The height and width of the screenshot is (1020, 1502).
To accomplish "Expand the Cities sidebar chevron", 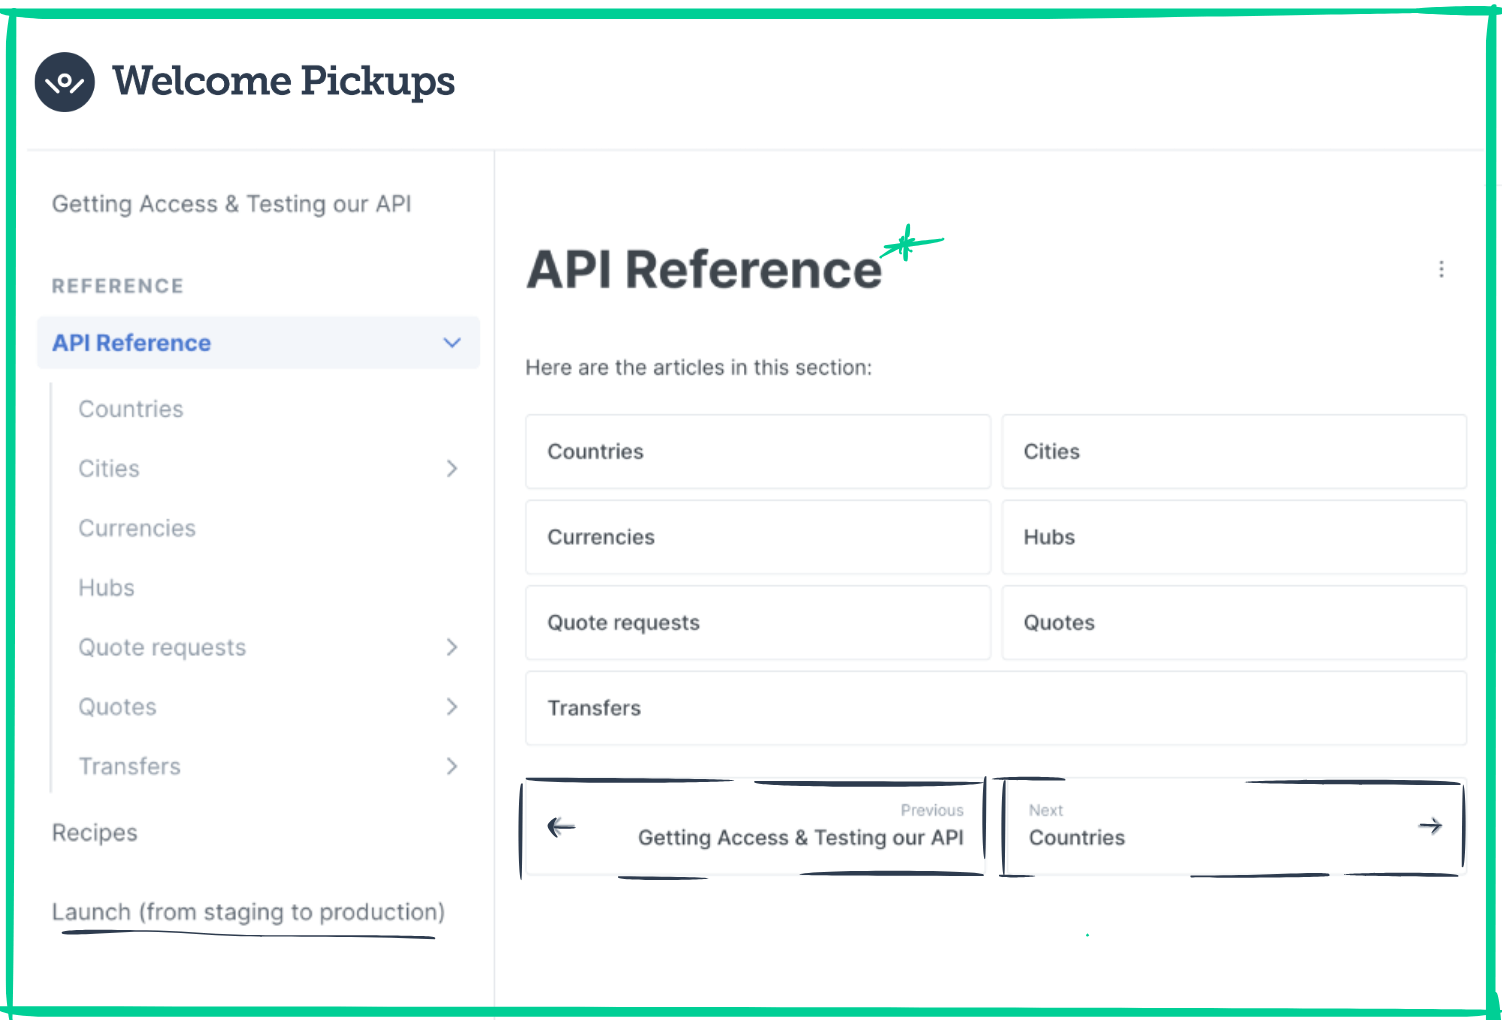I will [452, 468].
